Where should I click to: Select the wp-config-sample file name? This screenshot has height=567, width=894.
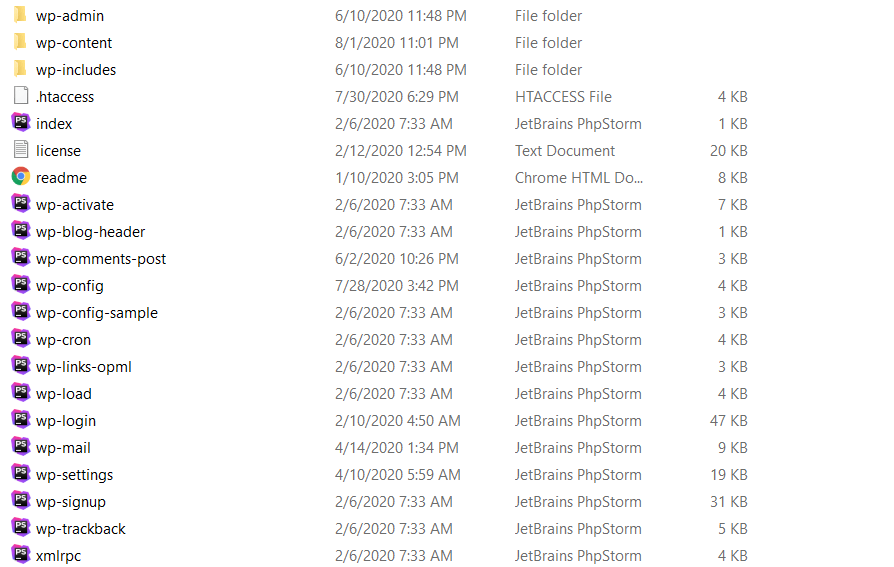click(96, 313)
